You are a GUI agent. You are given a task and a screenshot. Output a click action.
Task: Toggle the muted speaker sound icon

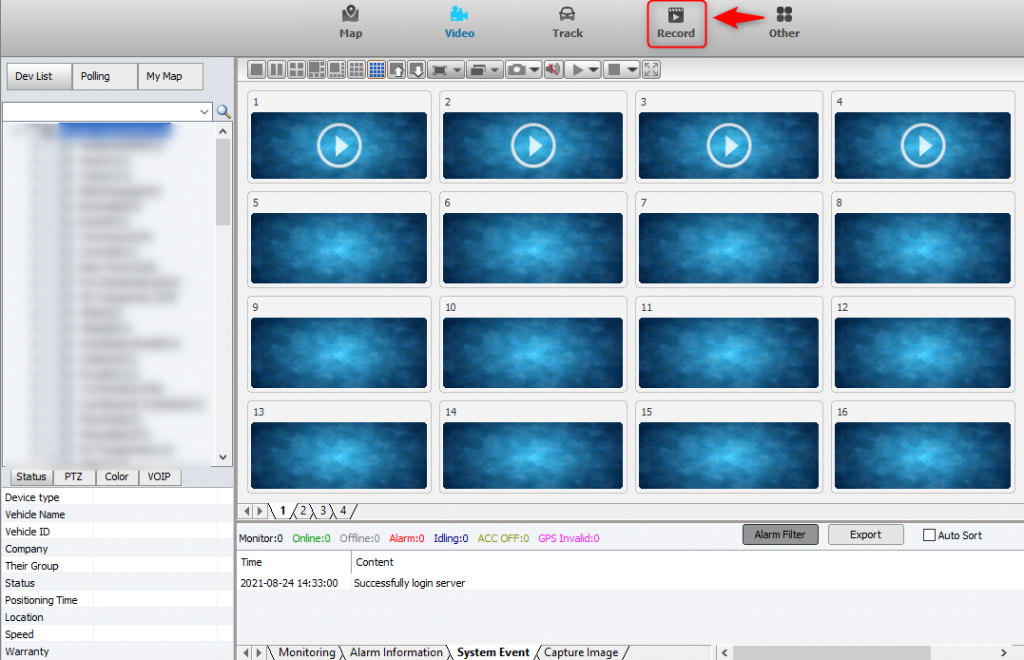tap(553, 70)
